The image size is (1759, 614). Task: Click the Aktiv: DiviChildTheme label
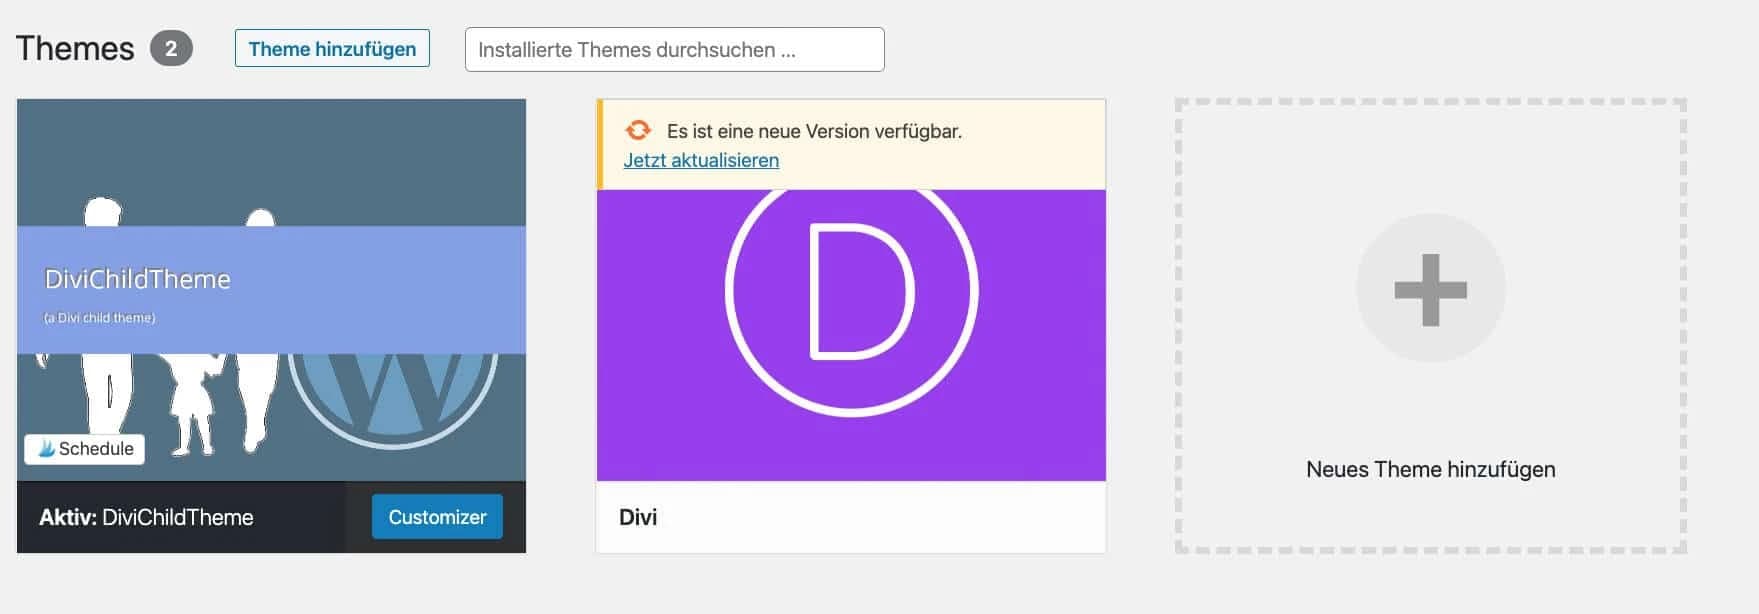tap(146, 517)
